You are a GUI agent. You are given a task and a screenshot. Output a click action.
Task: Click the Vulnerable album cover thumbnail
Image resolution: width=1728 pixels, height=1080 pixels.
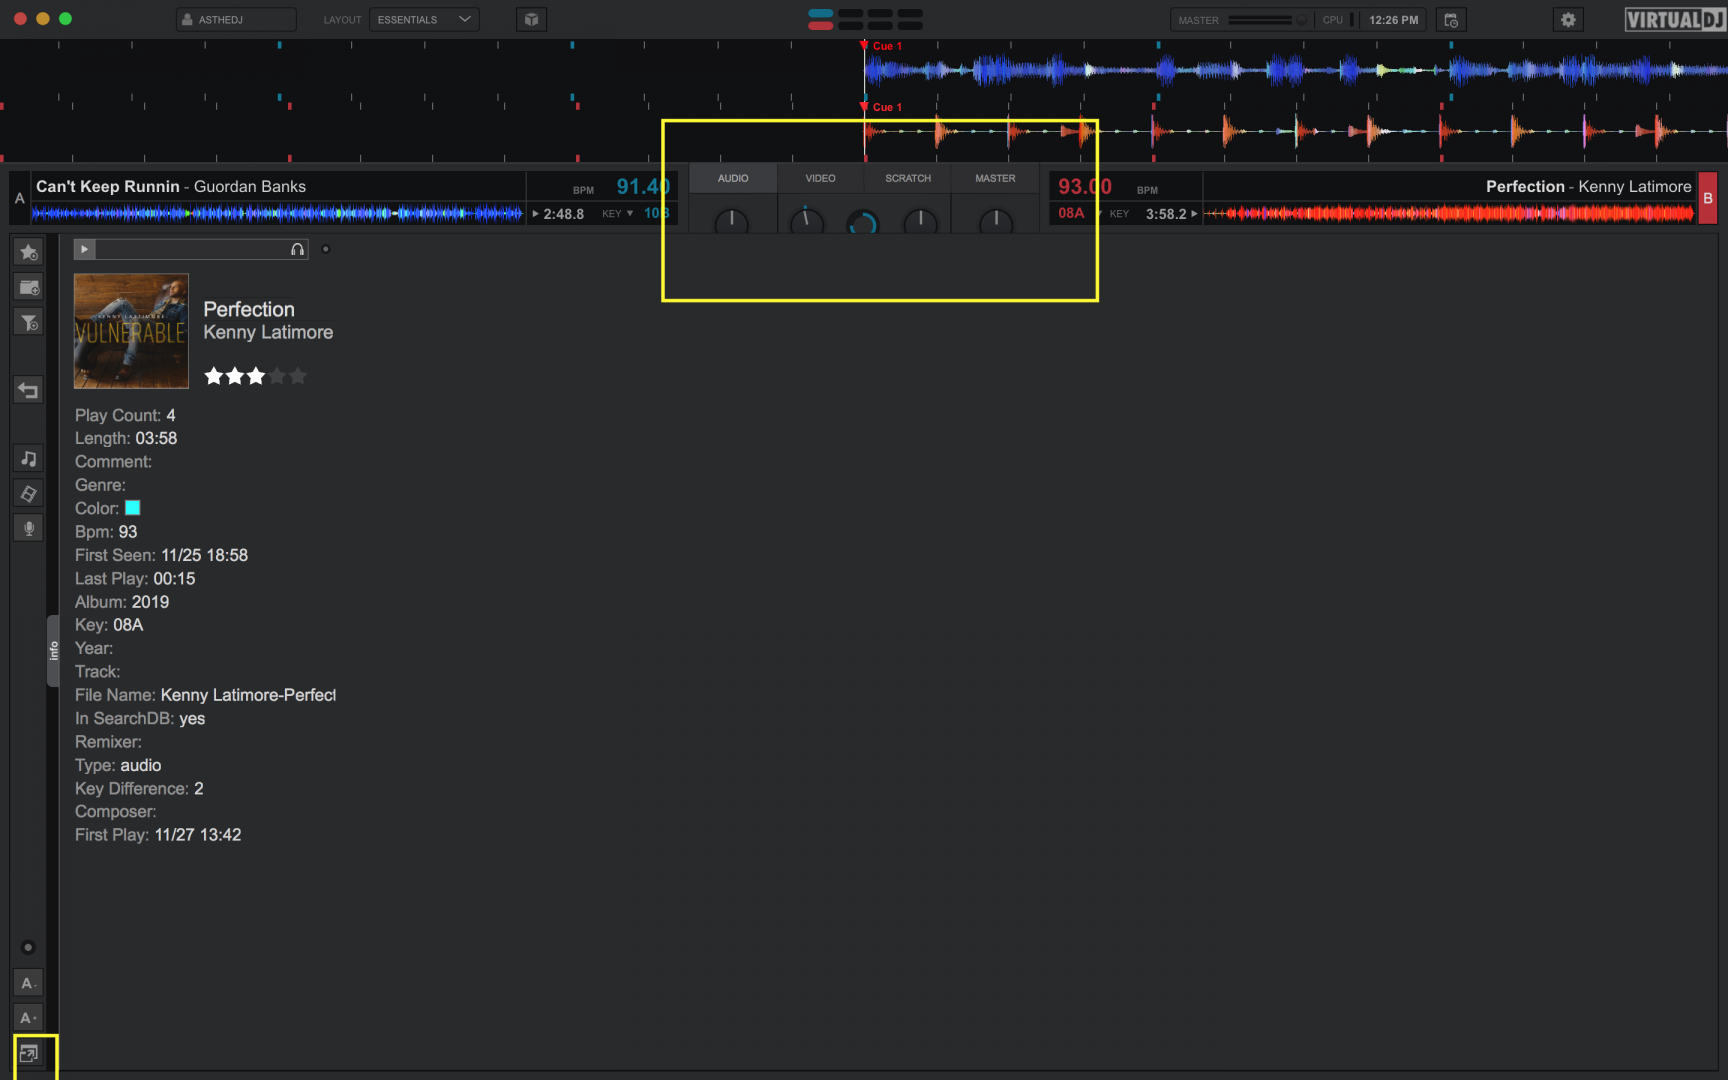tap(131, 331)
